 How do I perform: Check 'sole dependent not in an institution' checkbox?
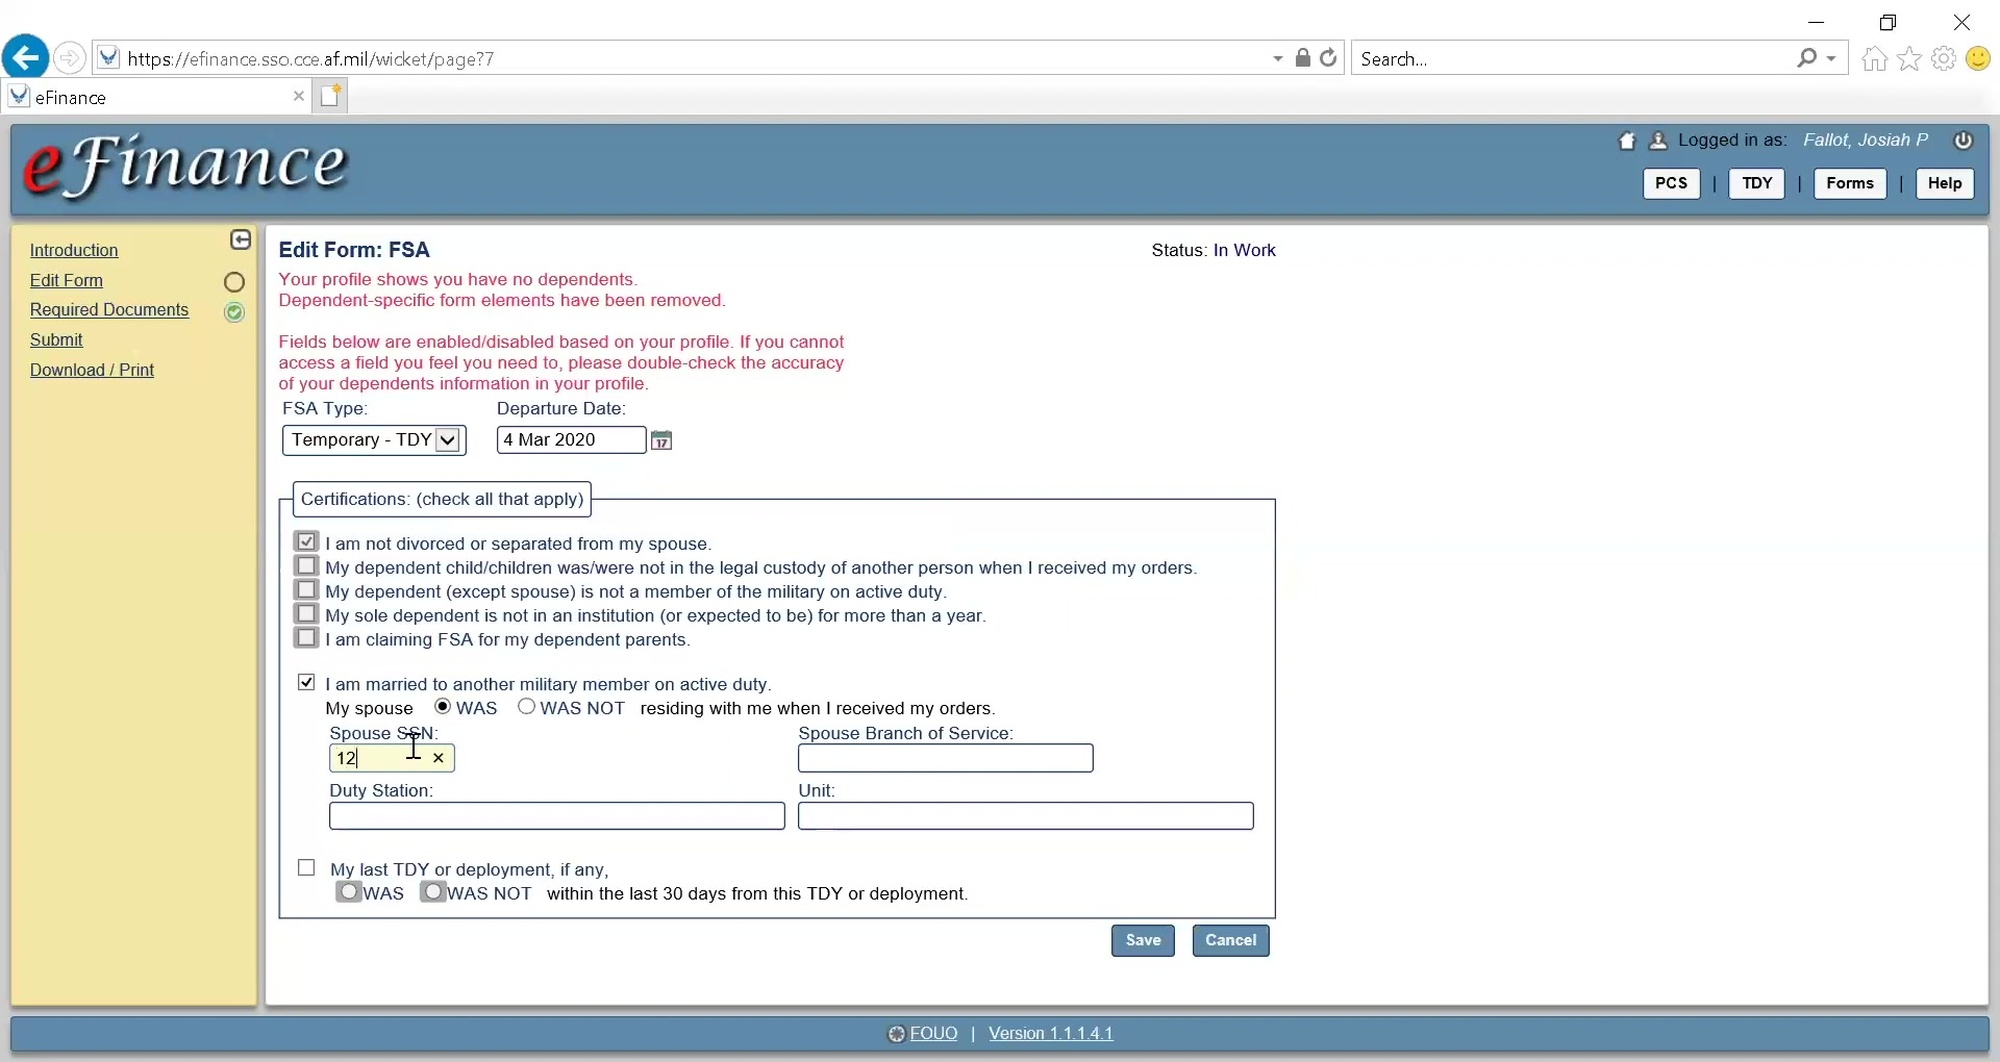click(306, 613)
